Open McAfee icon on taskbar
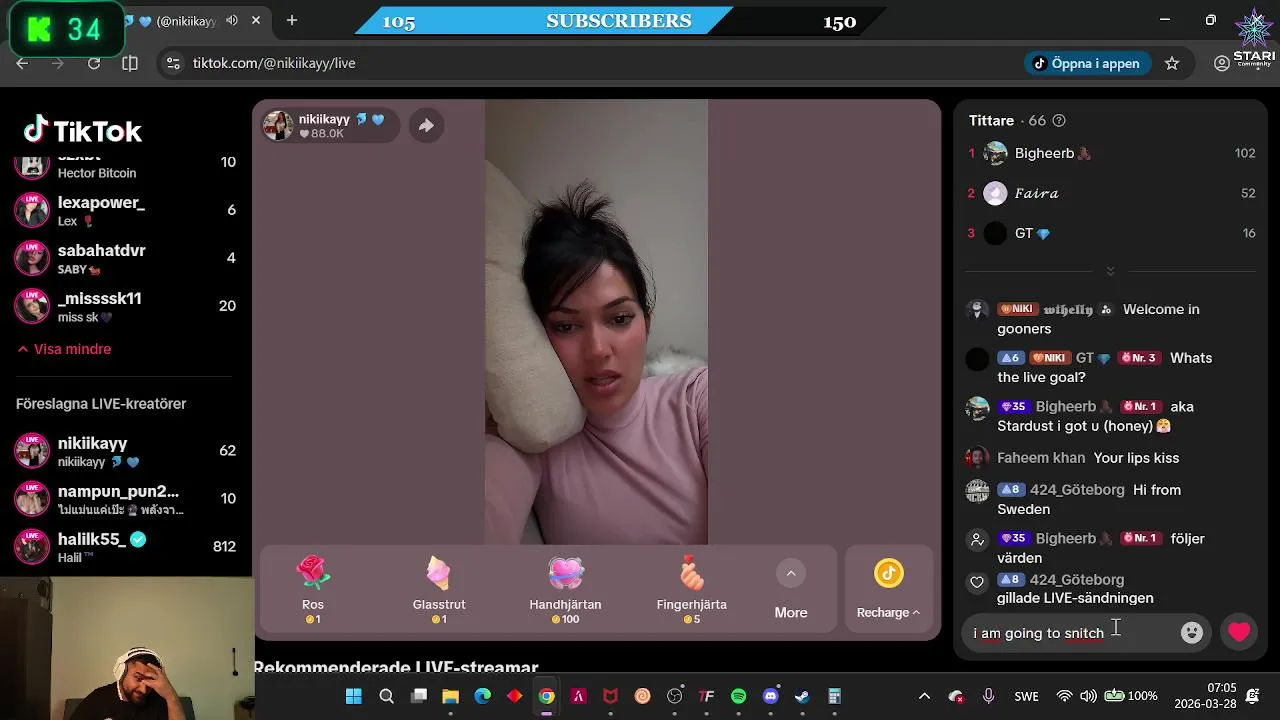The height and width of the screenshot is (720, 1280). pyautogui.click(x=610, y=696)
